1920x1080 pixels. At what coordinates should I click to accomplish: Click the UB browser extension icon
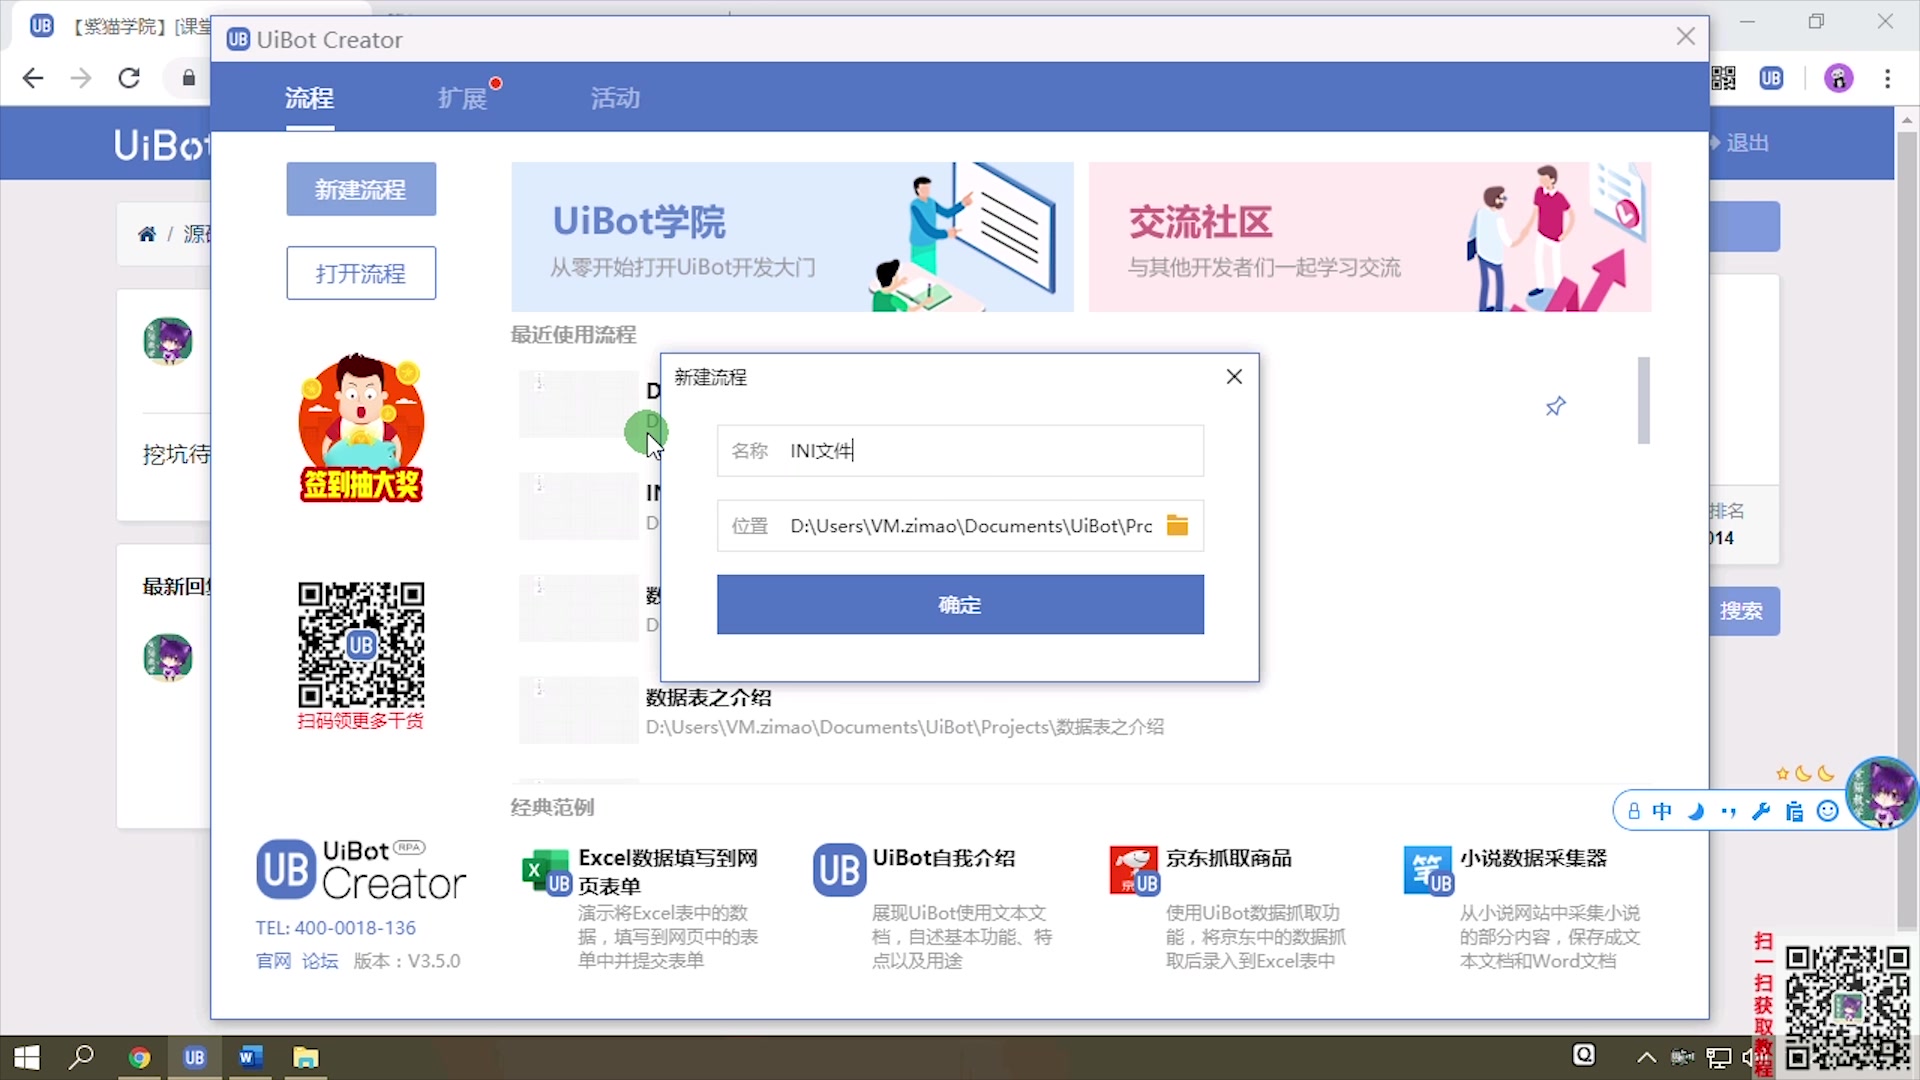[1772, 77]
